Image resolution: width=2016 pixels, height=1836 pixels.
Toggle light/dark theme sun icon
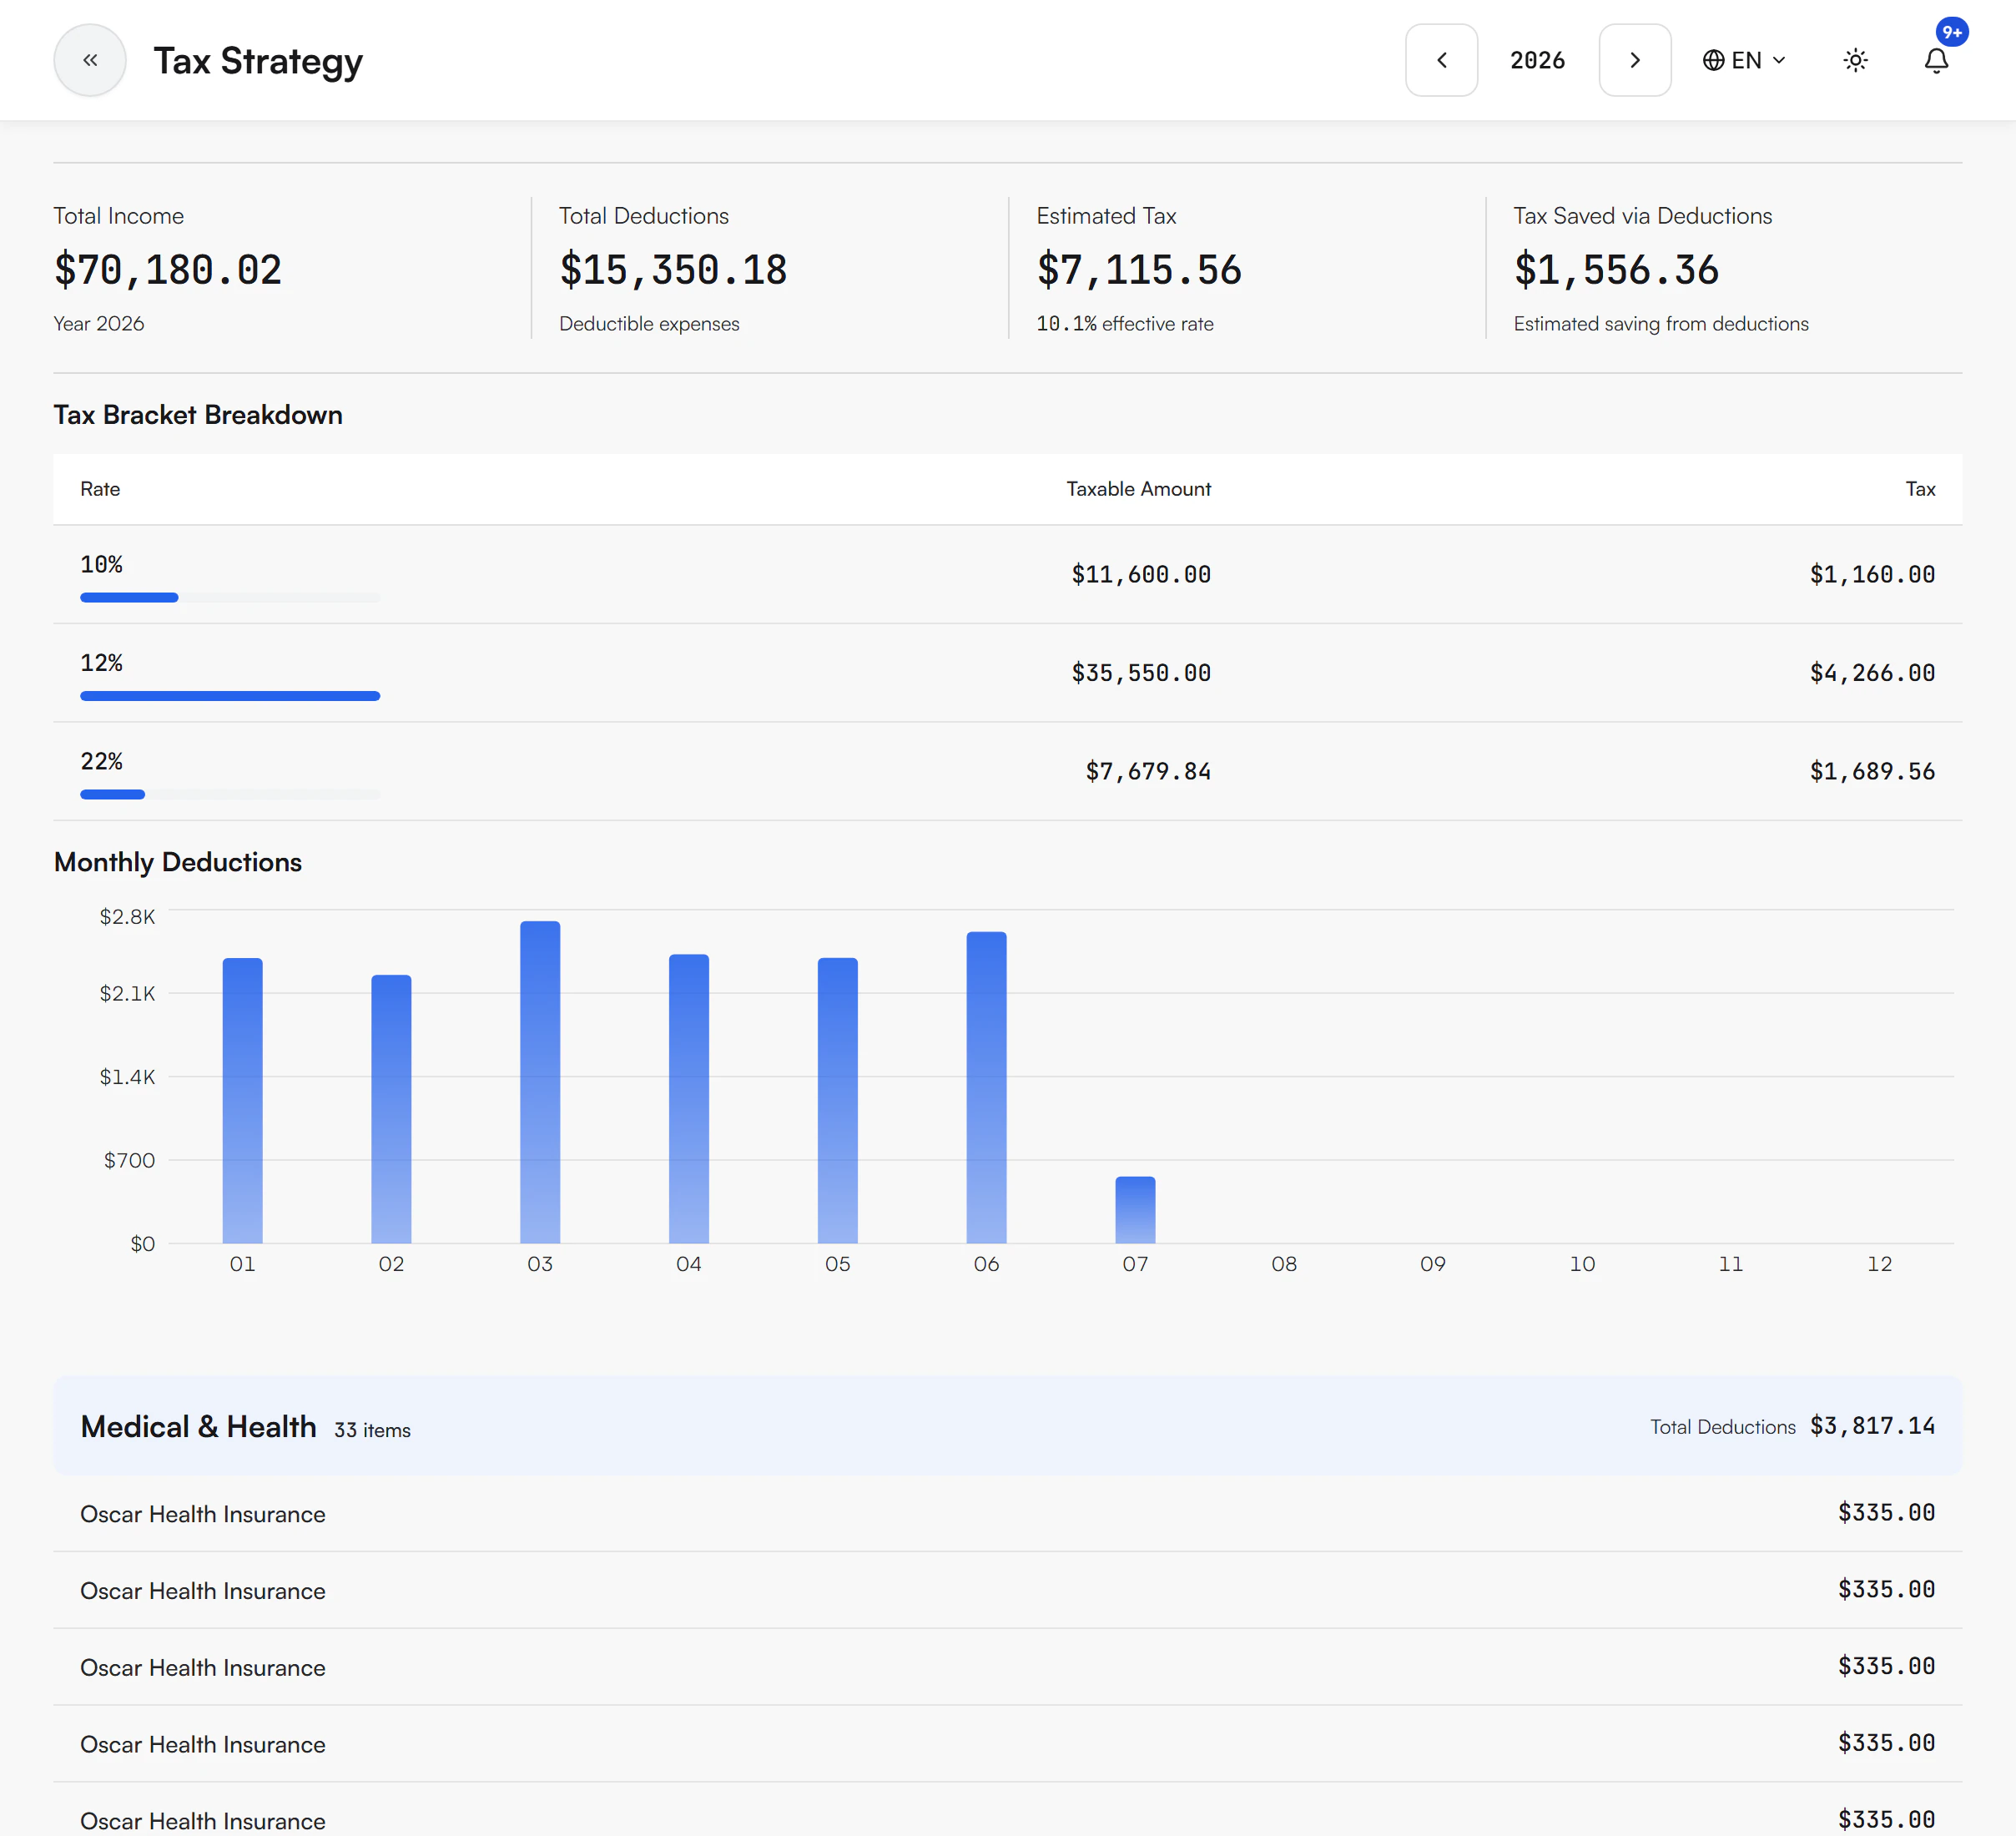point(1855,60)
